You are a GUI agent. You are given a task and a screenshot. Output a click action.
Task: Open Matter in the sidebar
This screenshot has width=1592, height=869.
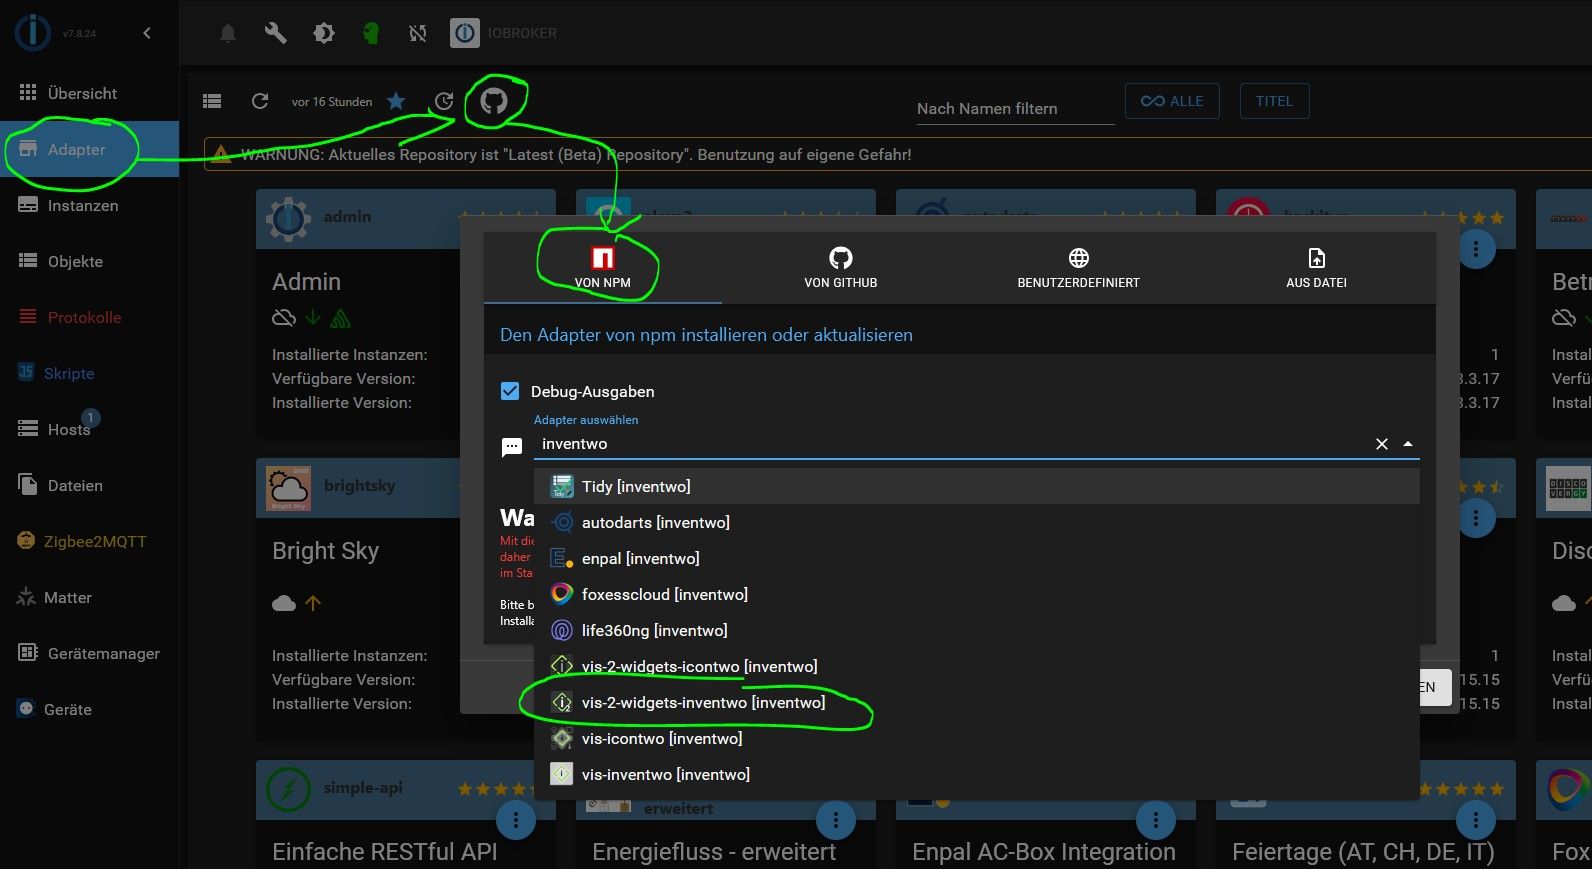[90, 597]
